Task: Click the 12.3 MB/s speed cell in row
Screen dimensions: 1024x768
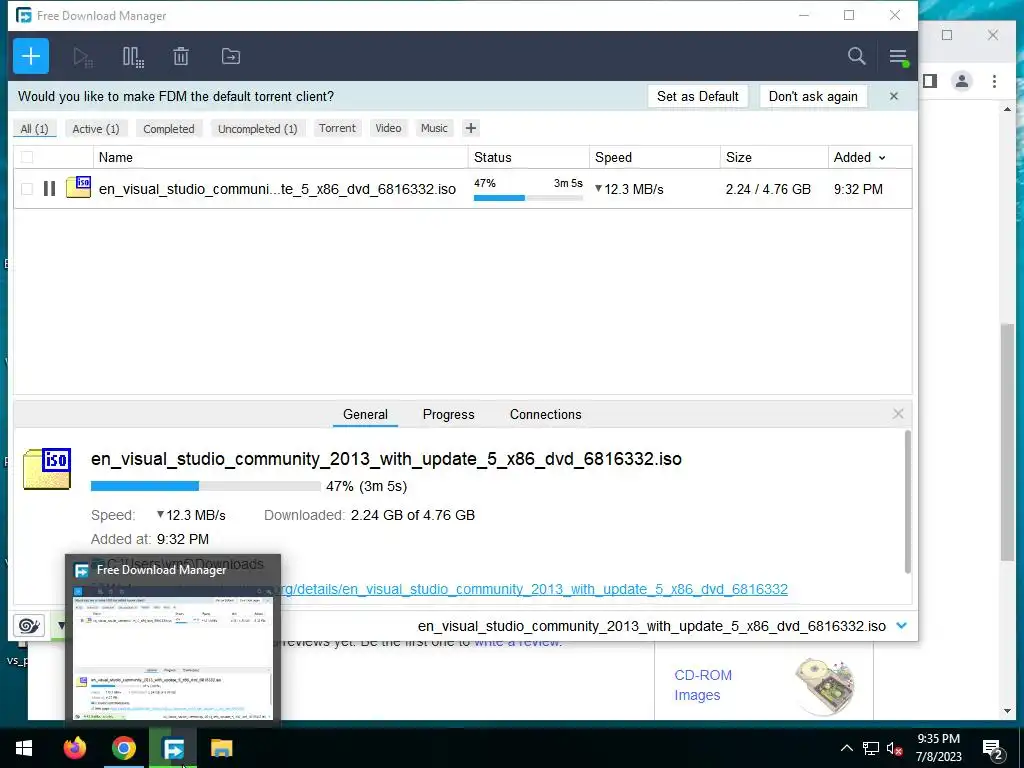Action: point(629,189)
